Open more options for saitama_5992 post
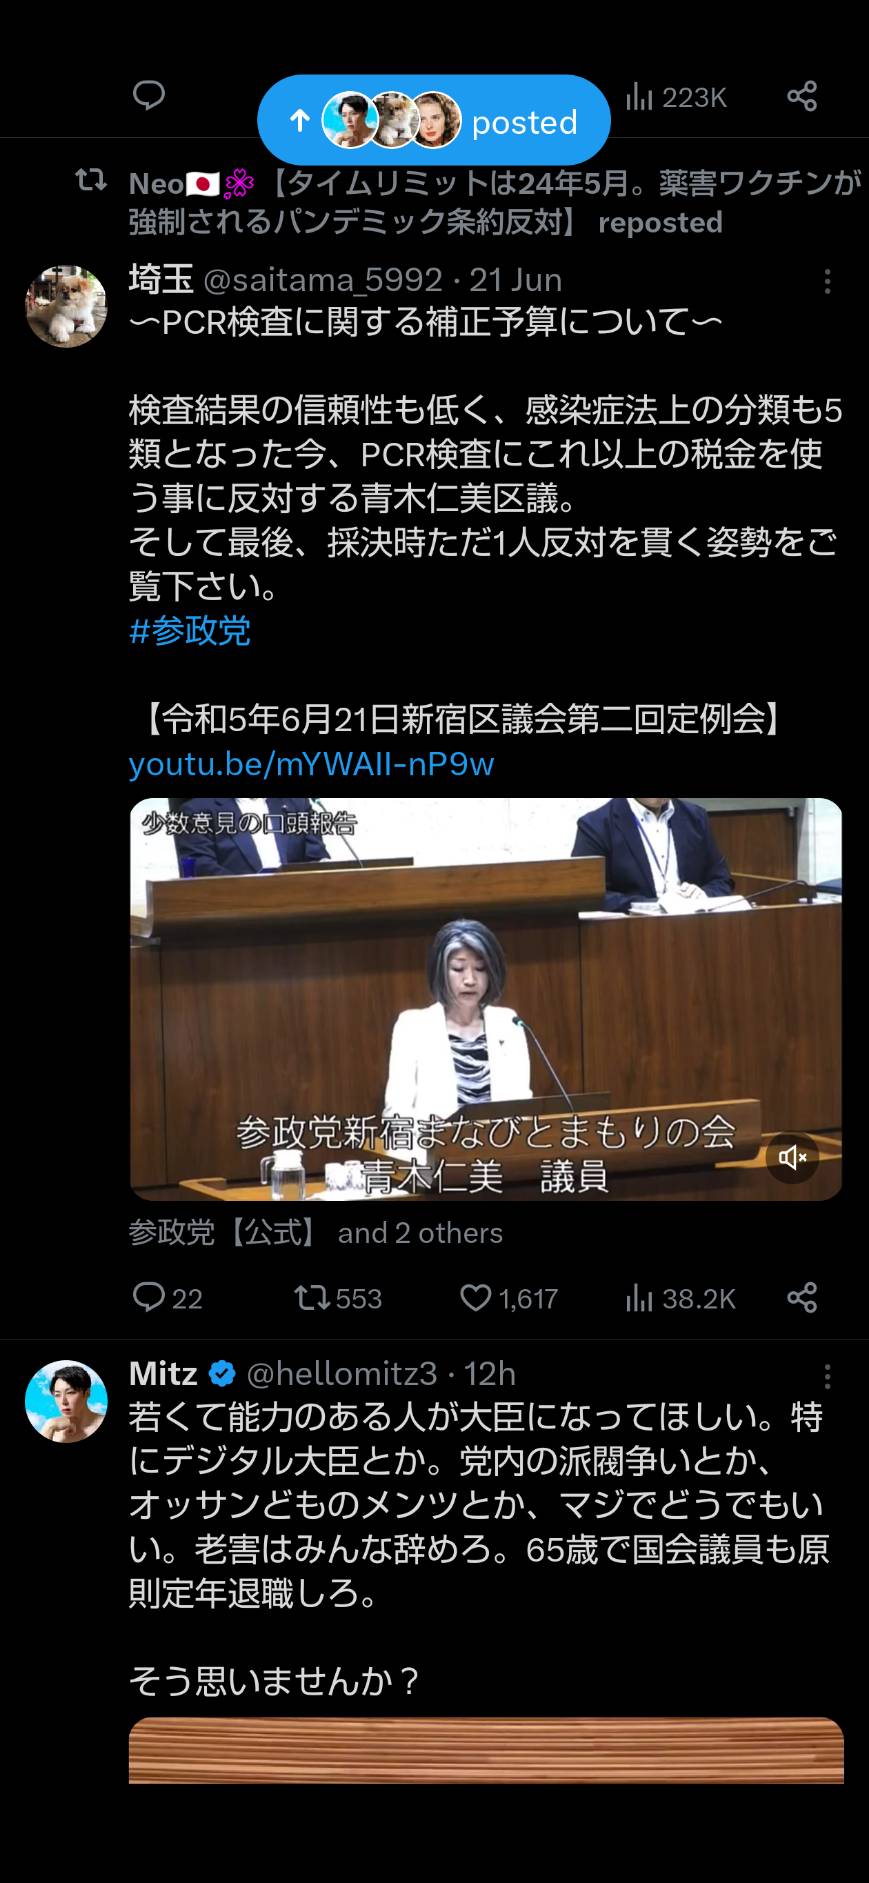The height and width of the screenshot is (1883, 869). [827, 282]
